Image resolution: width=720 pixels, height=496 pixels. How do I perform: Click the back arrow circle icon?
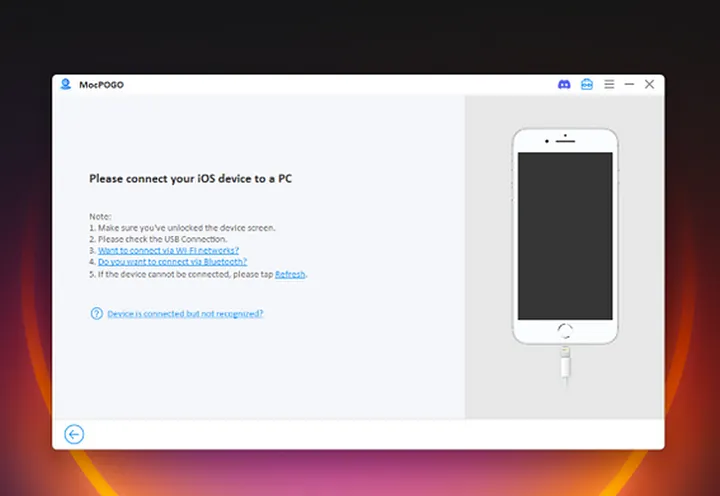74,434
